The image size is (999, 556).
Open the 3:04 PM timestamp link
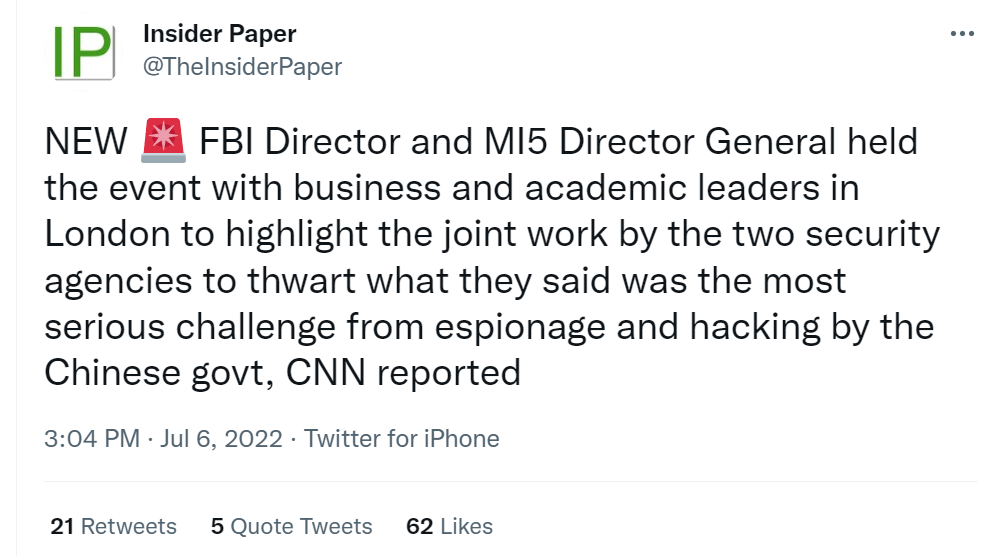point(92,439)
